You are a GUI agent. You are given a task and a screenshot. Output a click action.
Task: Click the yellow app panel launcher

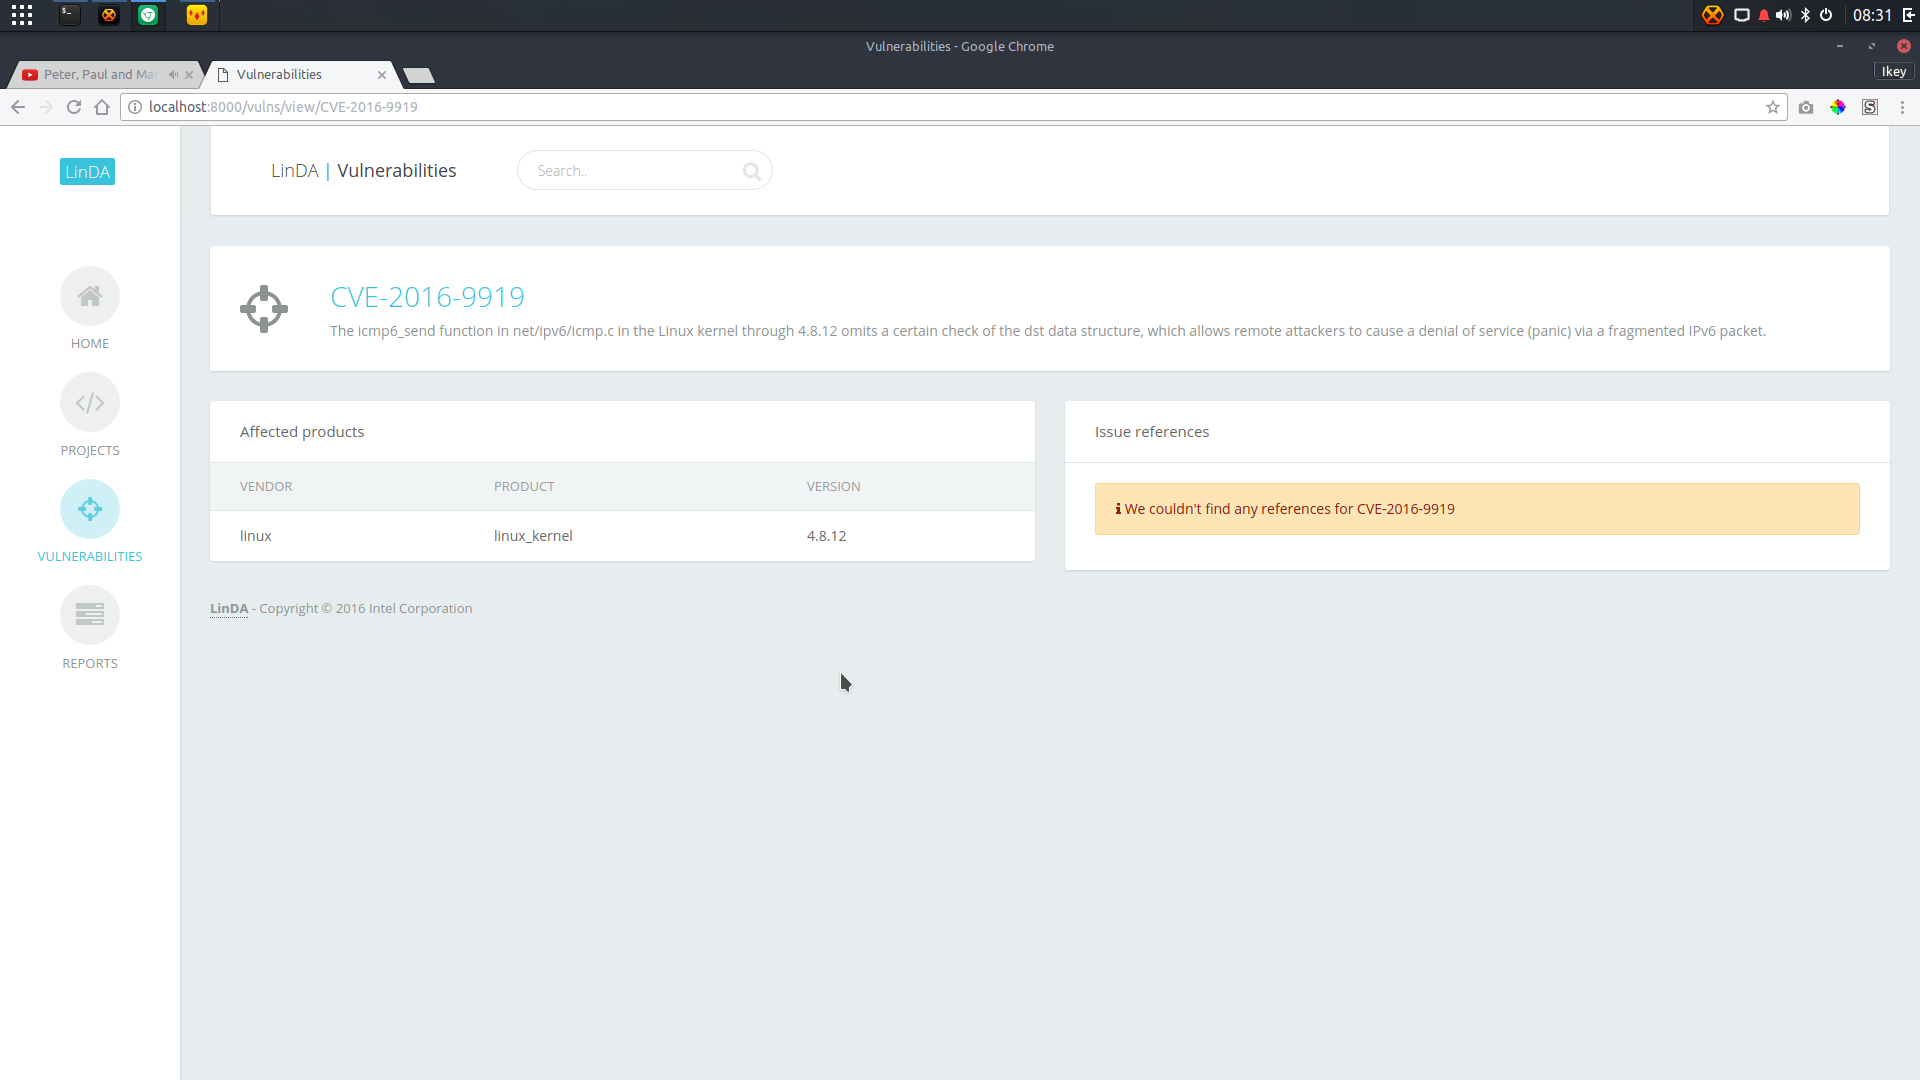(x=197, y=15)
